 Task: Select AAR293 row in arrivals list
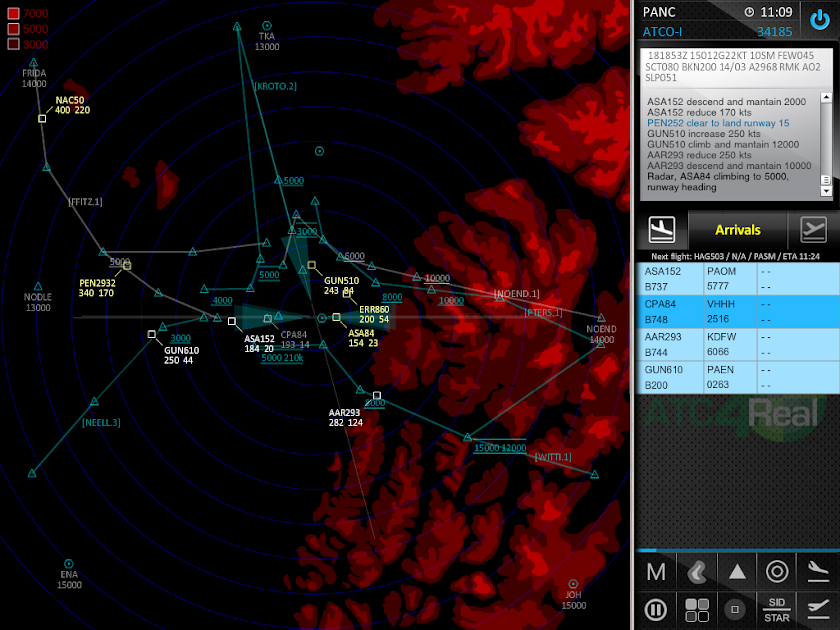(x=738, y=344)
